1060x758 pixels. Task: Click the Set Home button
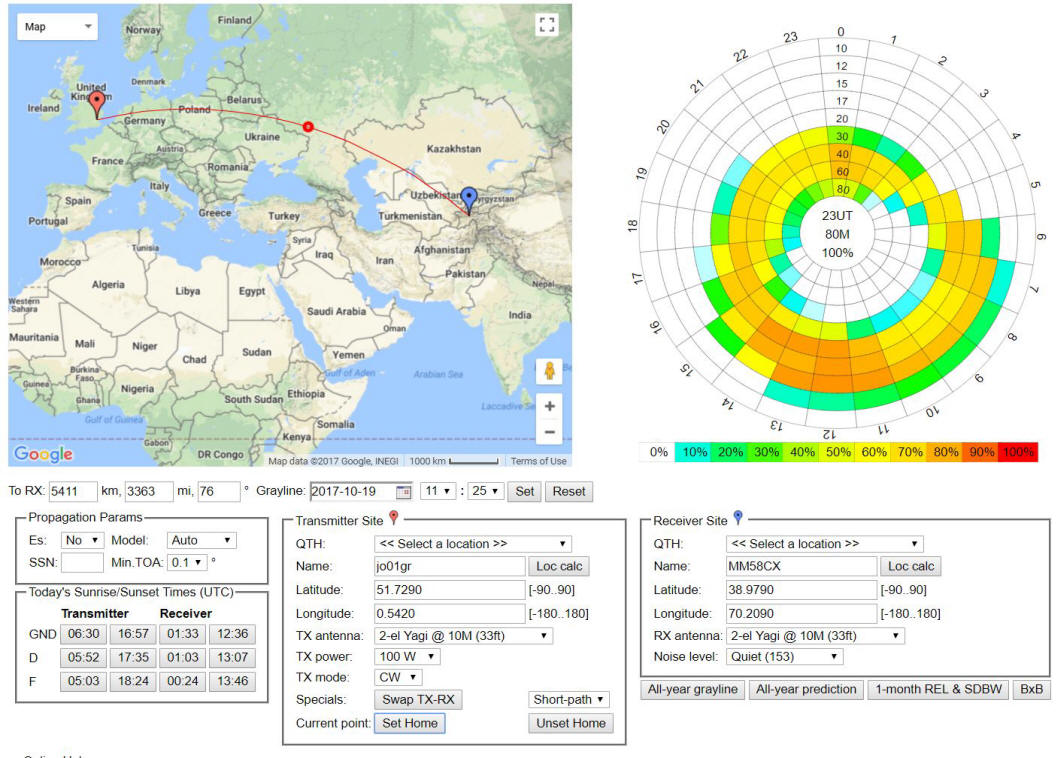point(410,724)
